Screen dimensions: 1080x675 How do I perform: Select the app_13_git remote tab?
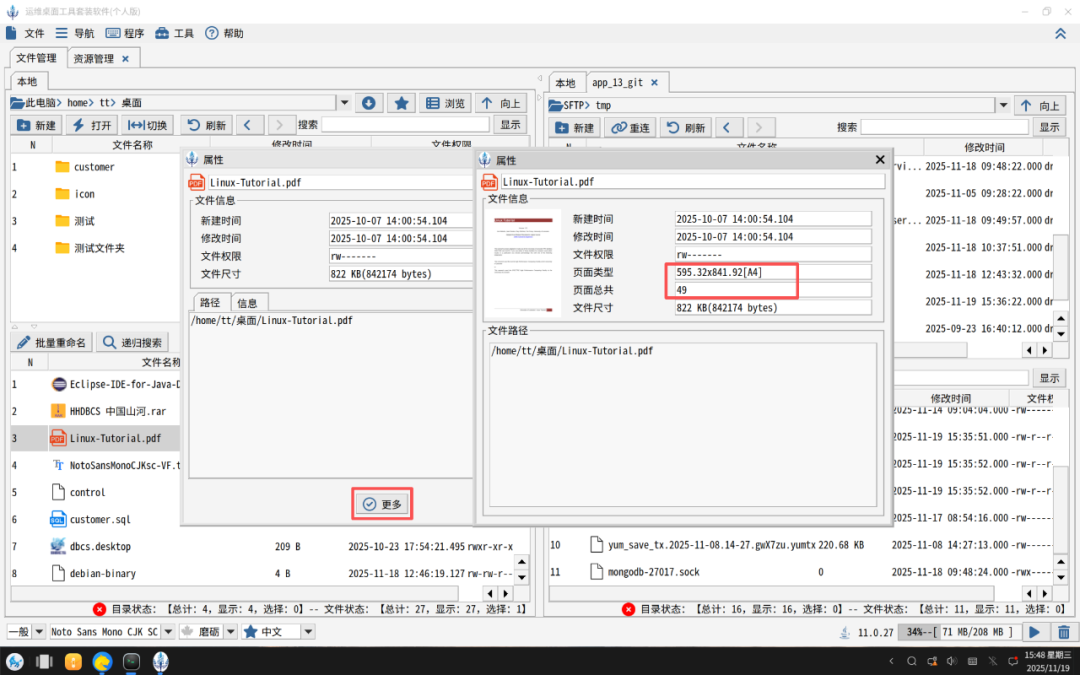coord(617,83)
